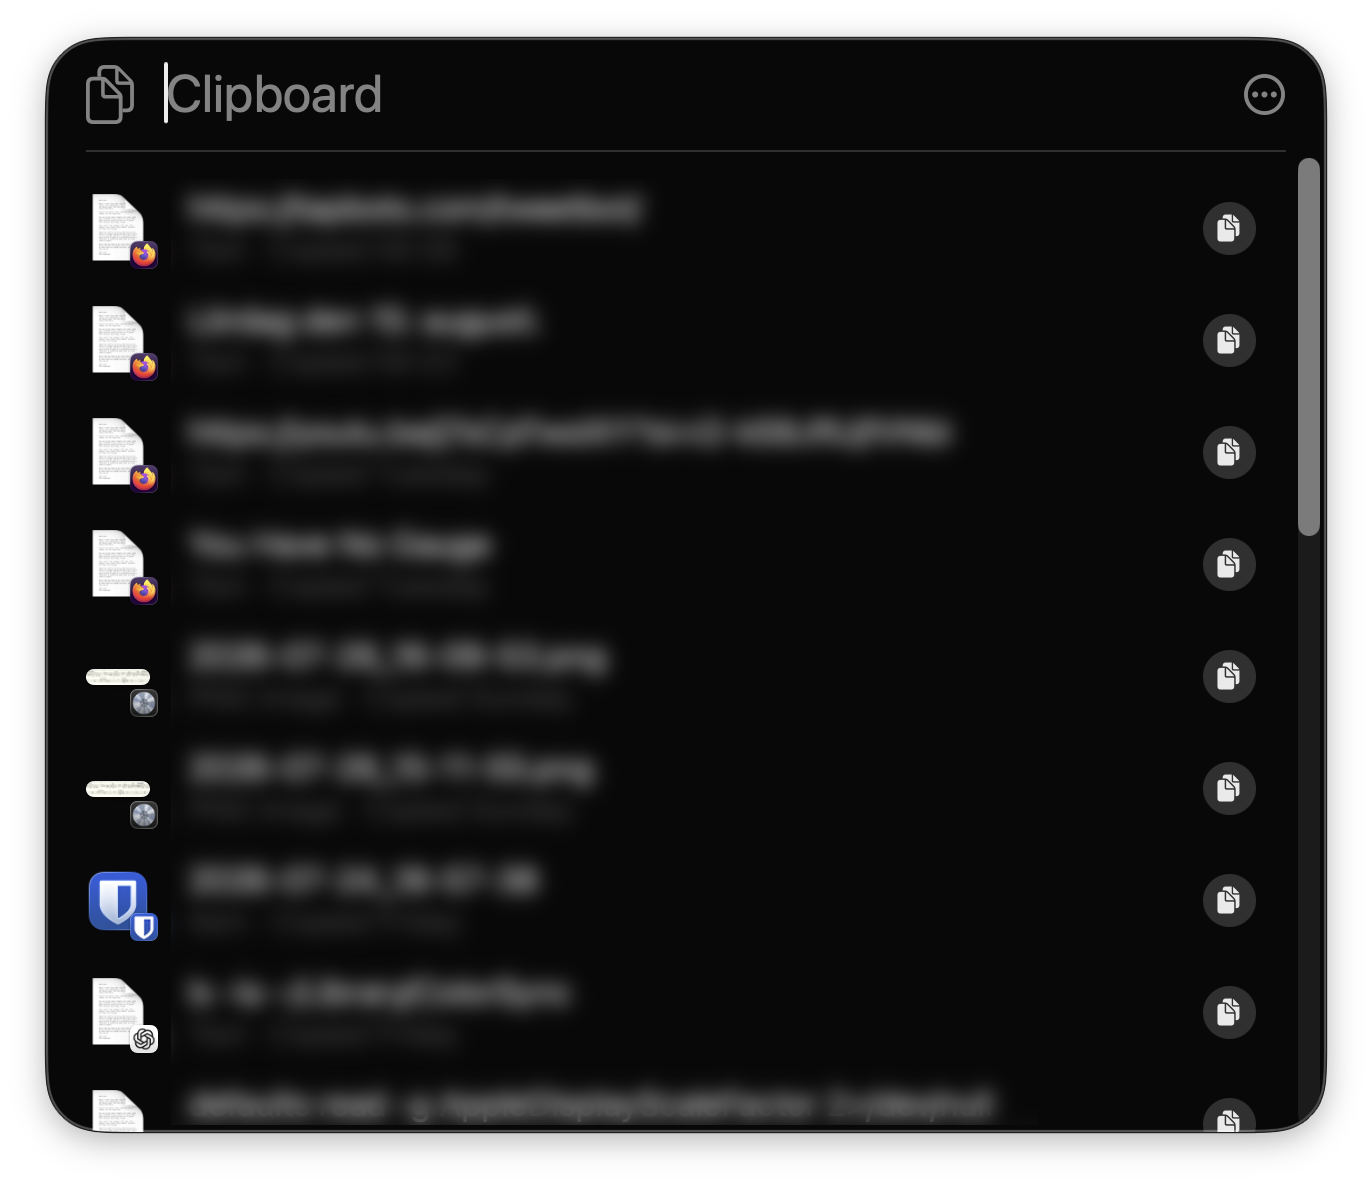Copy the second Firefox clipboard entry
Screen dimensions: 1372x1186
[x=1229, y=340]
